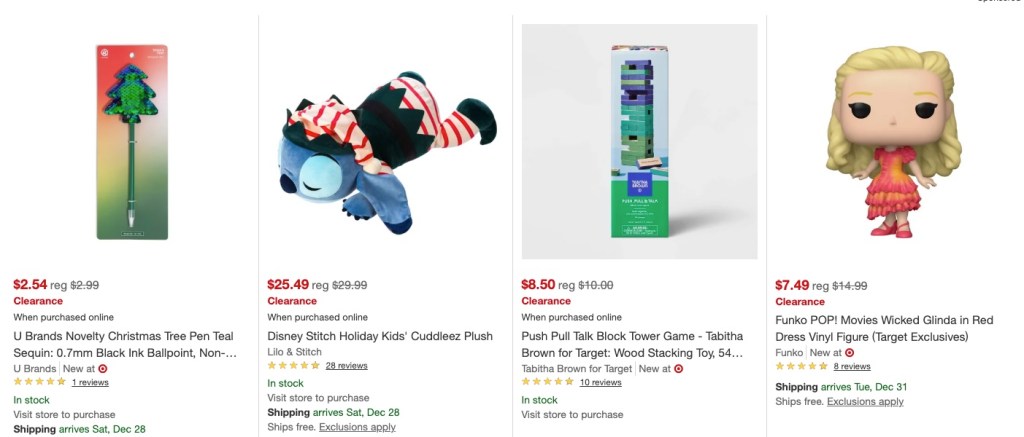The width and height of the screenshot is (1024, 437).
Task: View the Block Tower 10 reviews link
Action: click(x=600, y=382)
